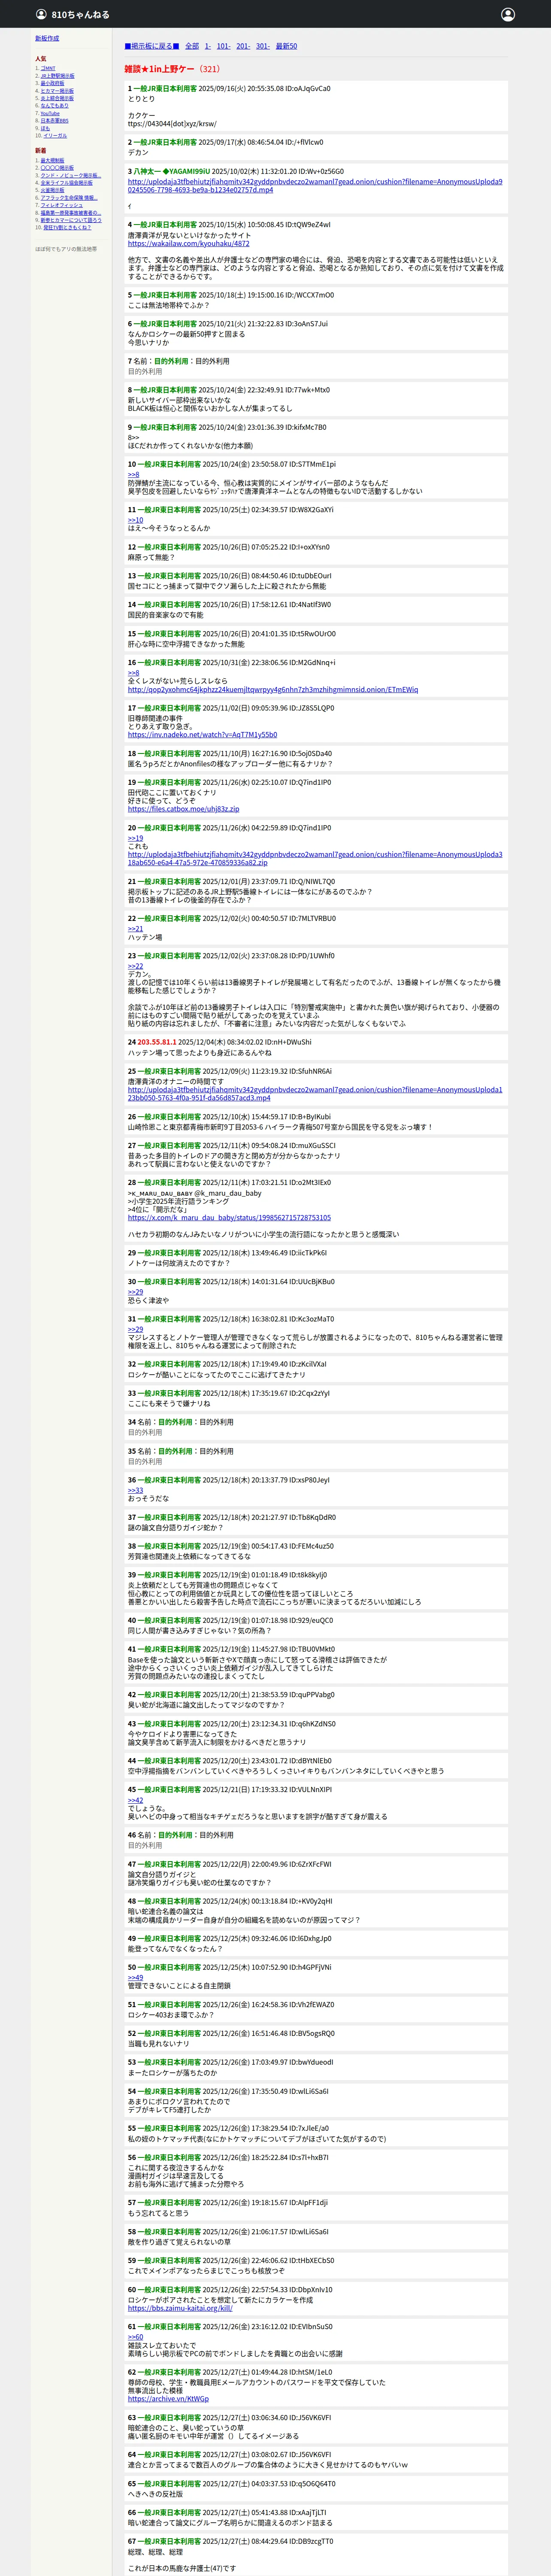The image size is (551, 2576).
Task: Open the 全米ライフル協会掲示板 link
Action: [x=66, y=183]
